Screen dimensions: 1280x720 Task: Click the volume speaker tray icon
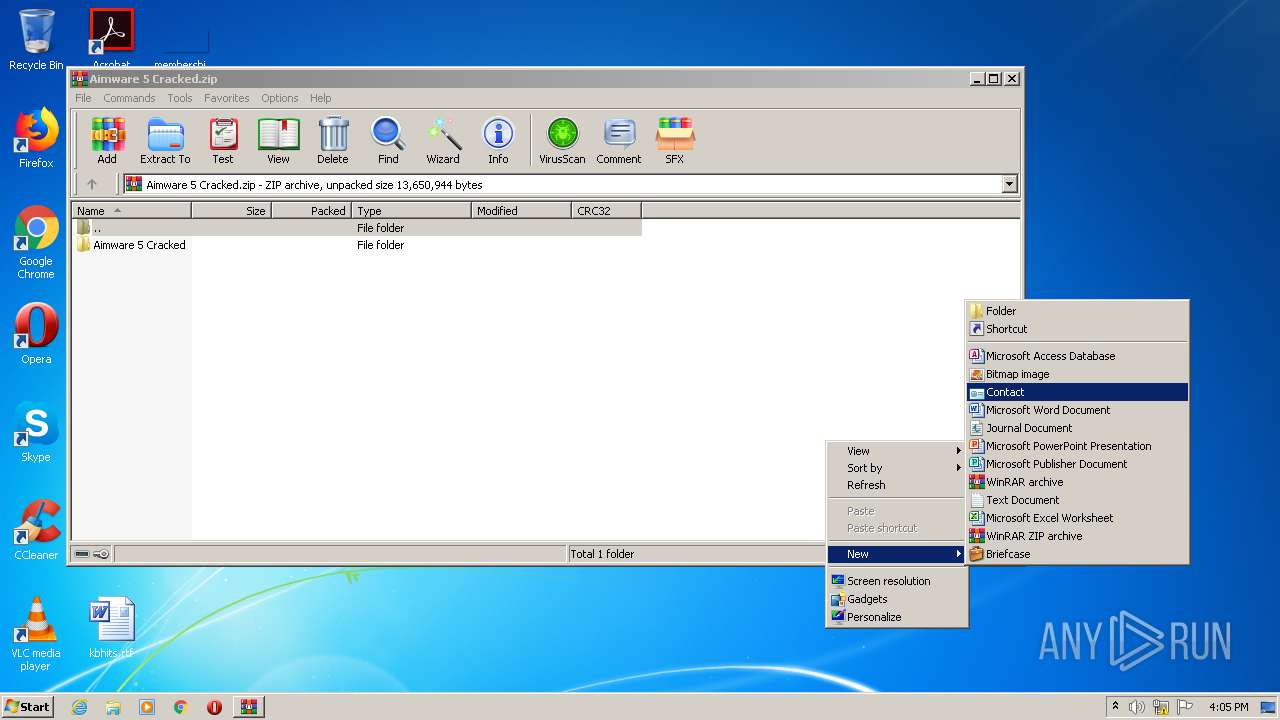click(x=1137, y=707)
